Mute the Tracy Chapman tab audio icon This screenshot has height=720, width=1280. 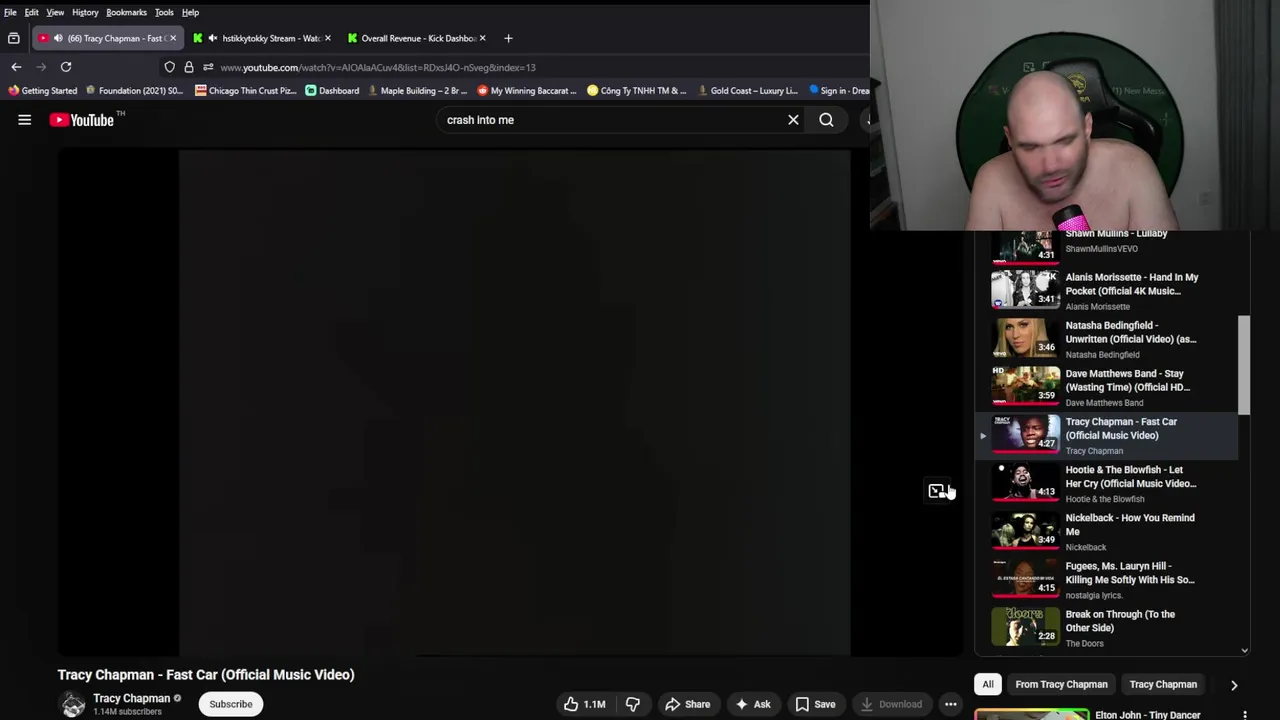[x=58, y=38]
